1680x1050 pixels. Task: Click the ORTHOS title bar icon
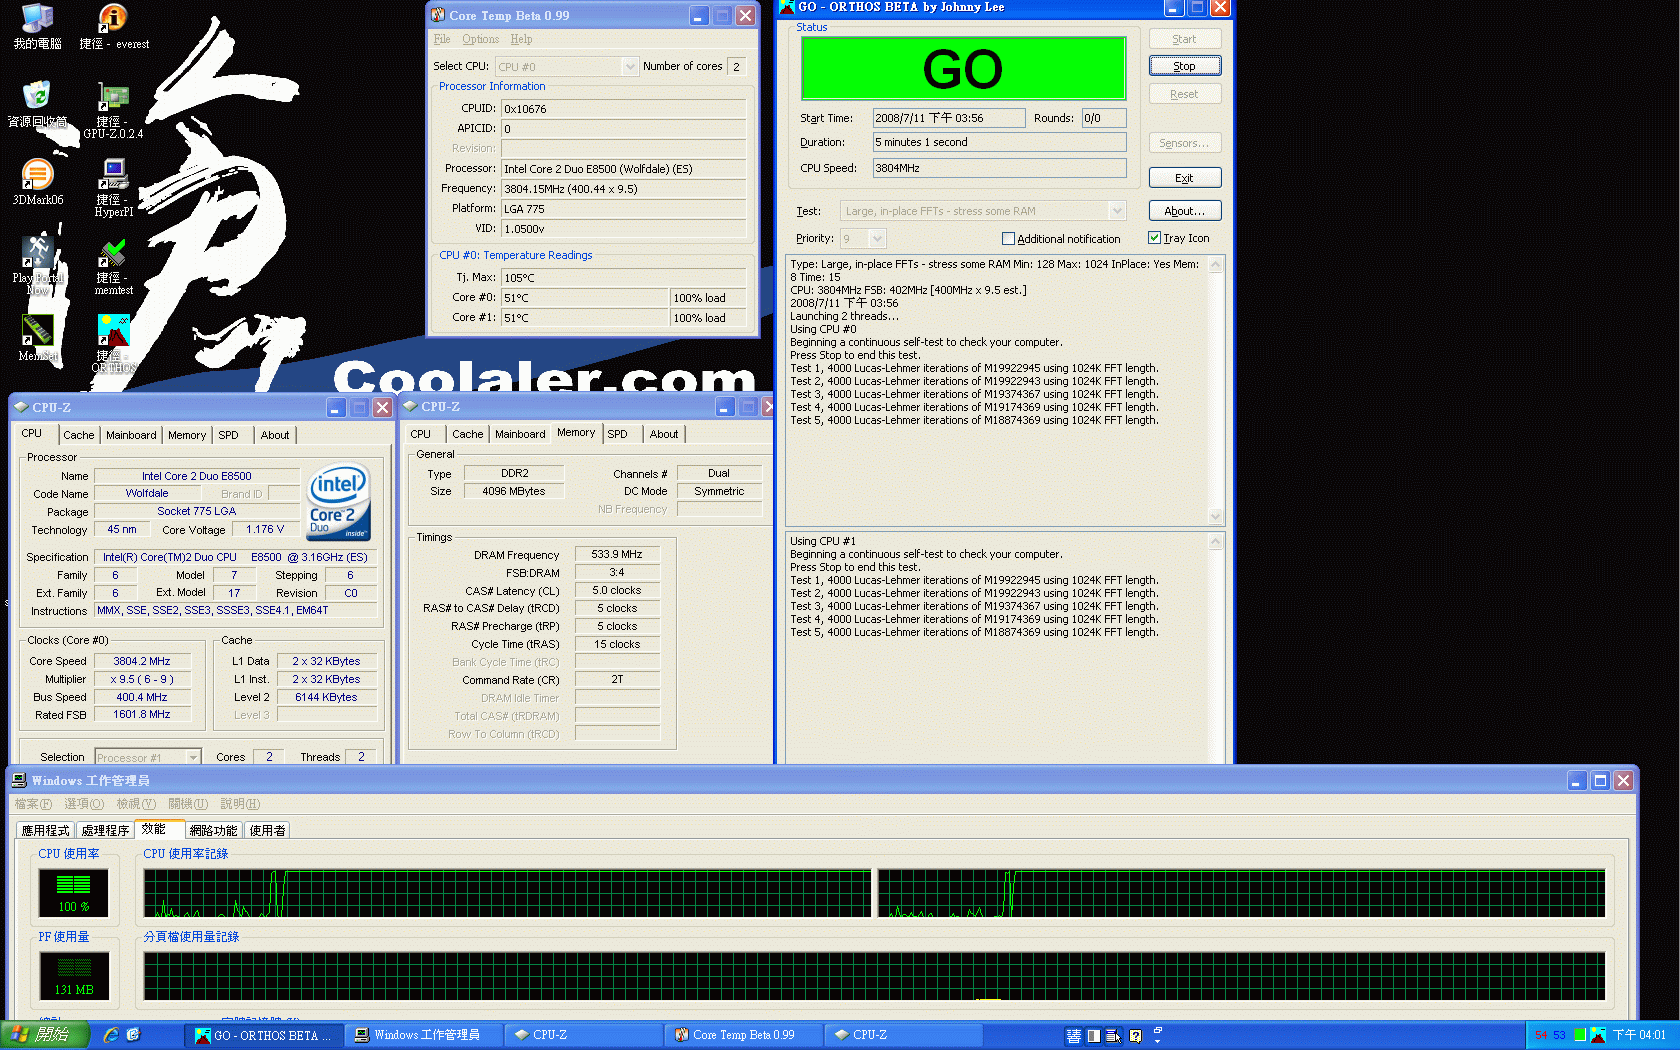(787, 7)
